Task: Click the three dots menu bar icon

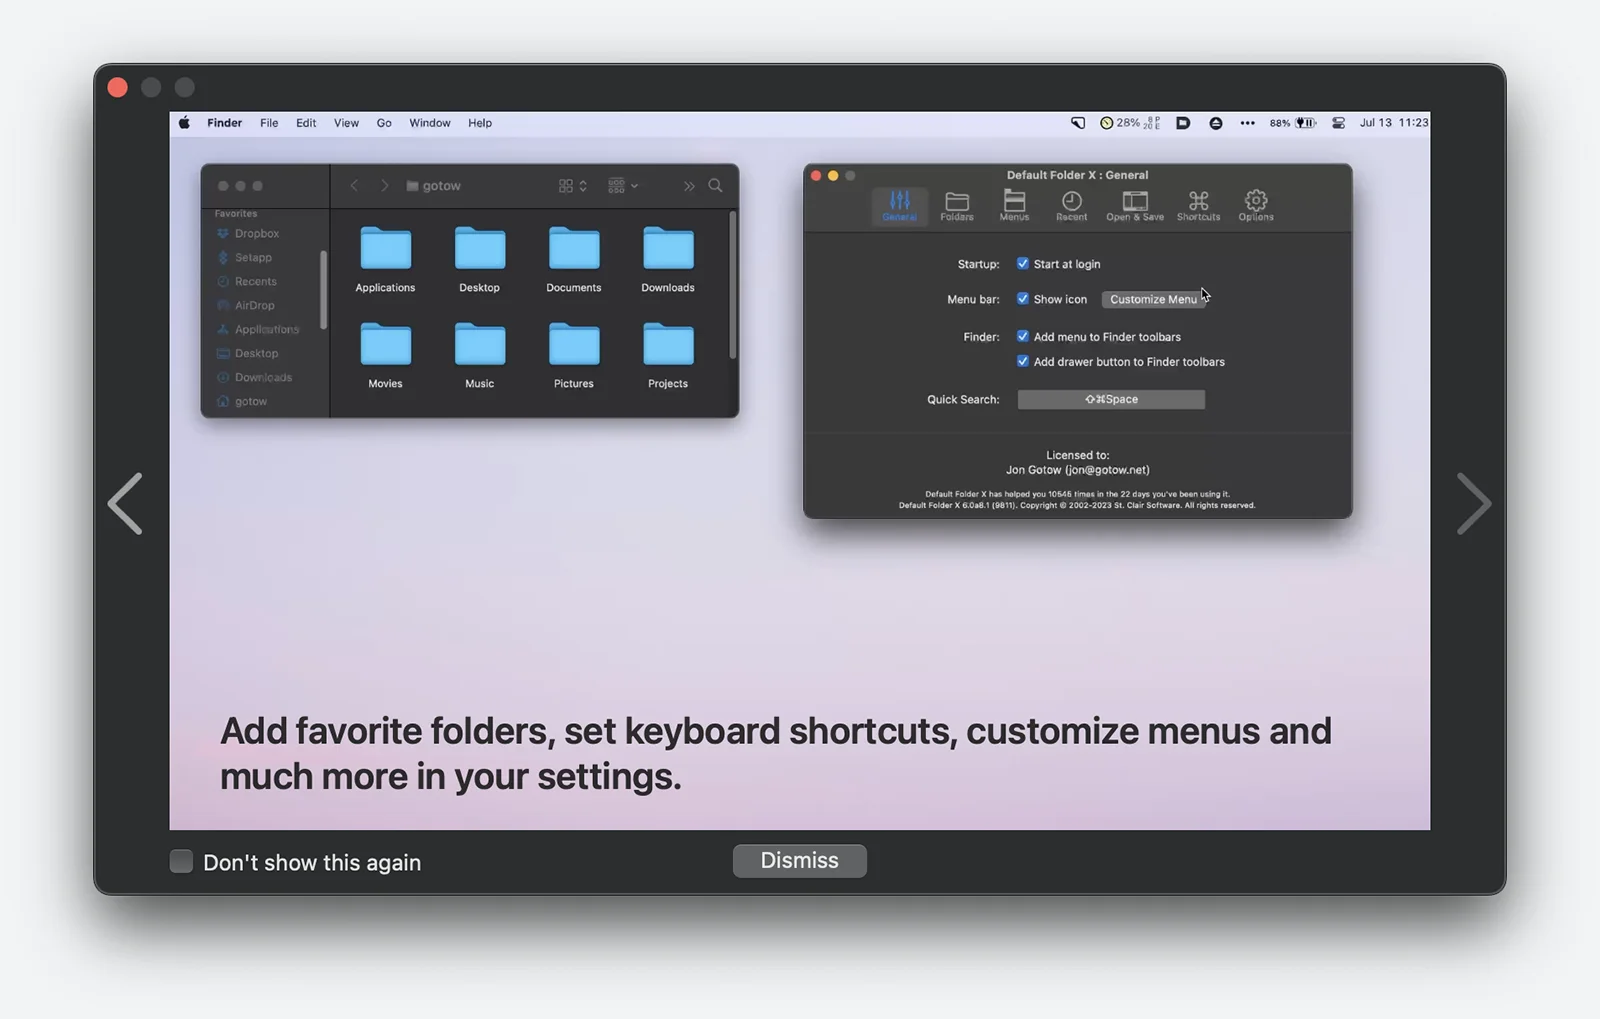Action: (1247, 123)
